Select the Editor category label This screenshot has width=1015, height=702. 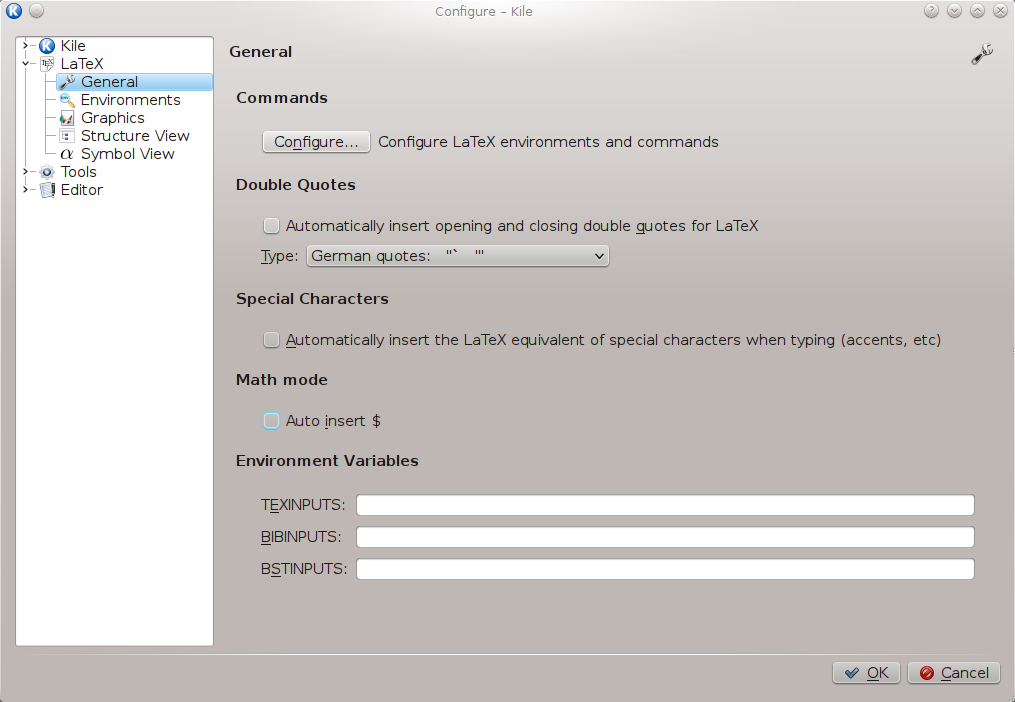(82, 190)
